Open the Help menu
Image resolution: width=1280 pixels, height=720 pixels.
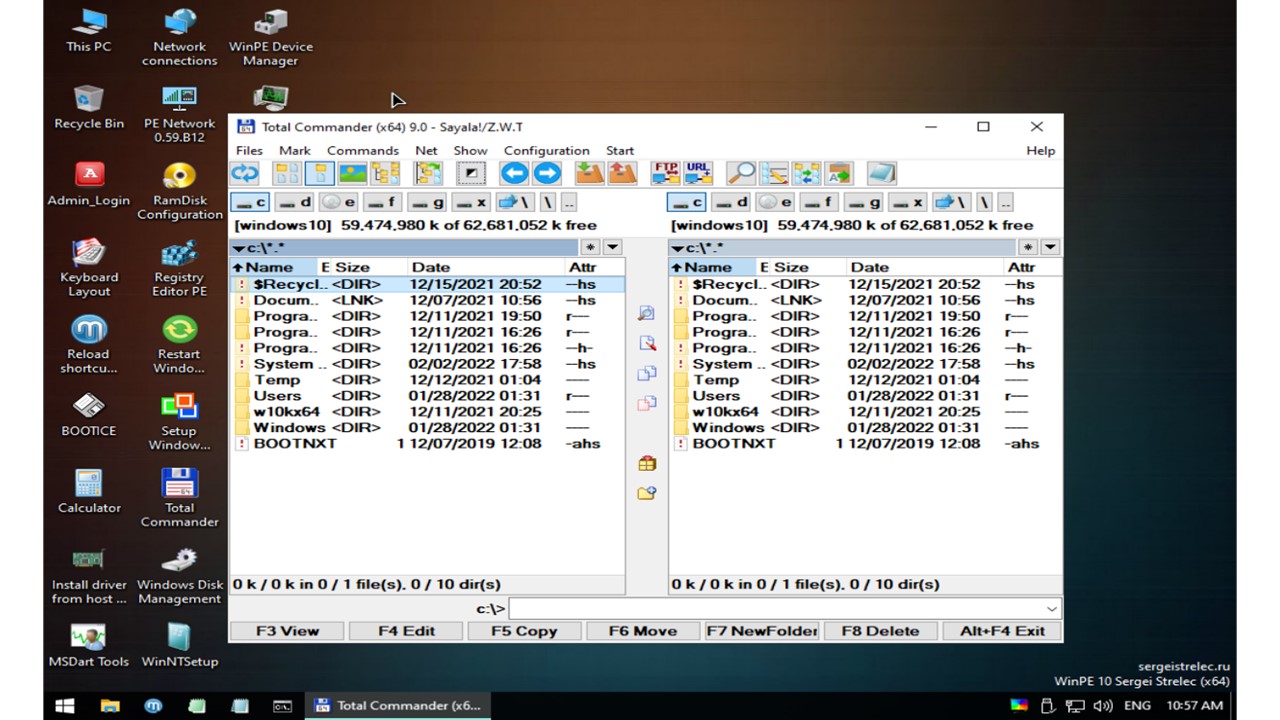pos(1041,150)
